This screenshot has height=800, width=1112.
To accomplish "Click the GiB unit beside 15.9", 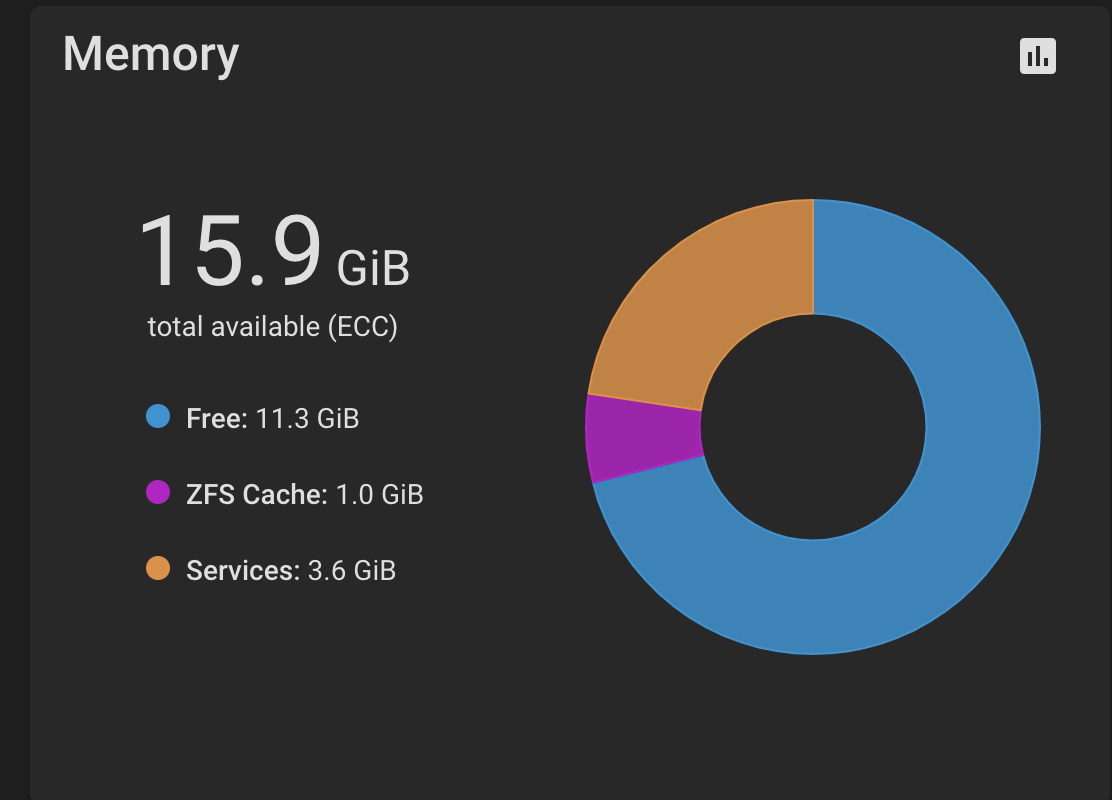I will click(373, 268).
